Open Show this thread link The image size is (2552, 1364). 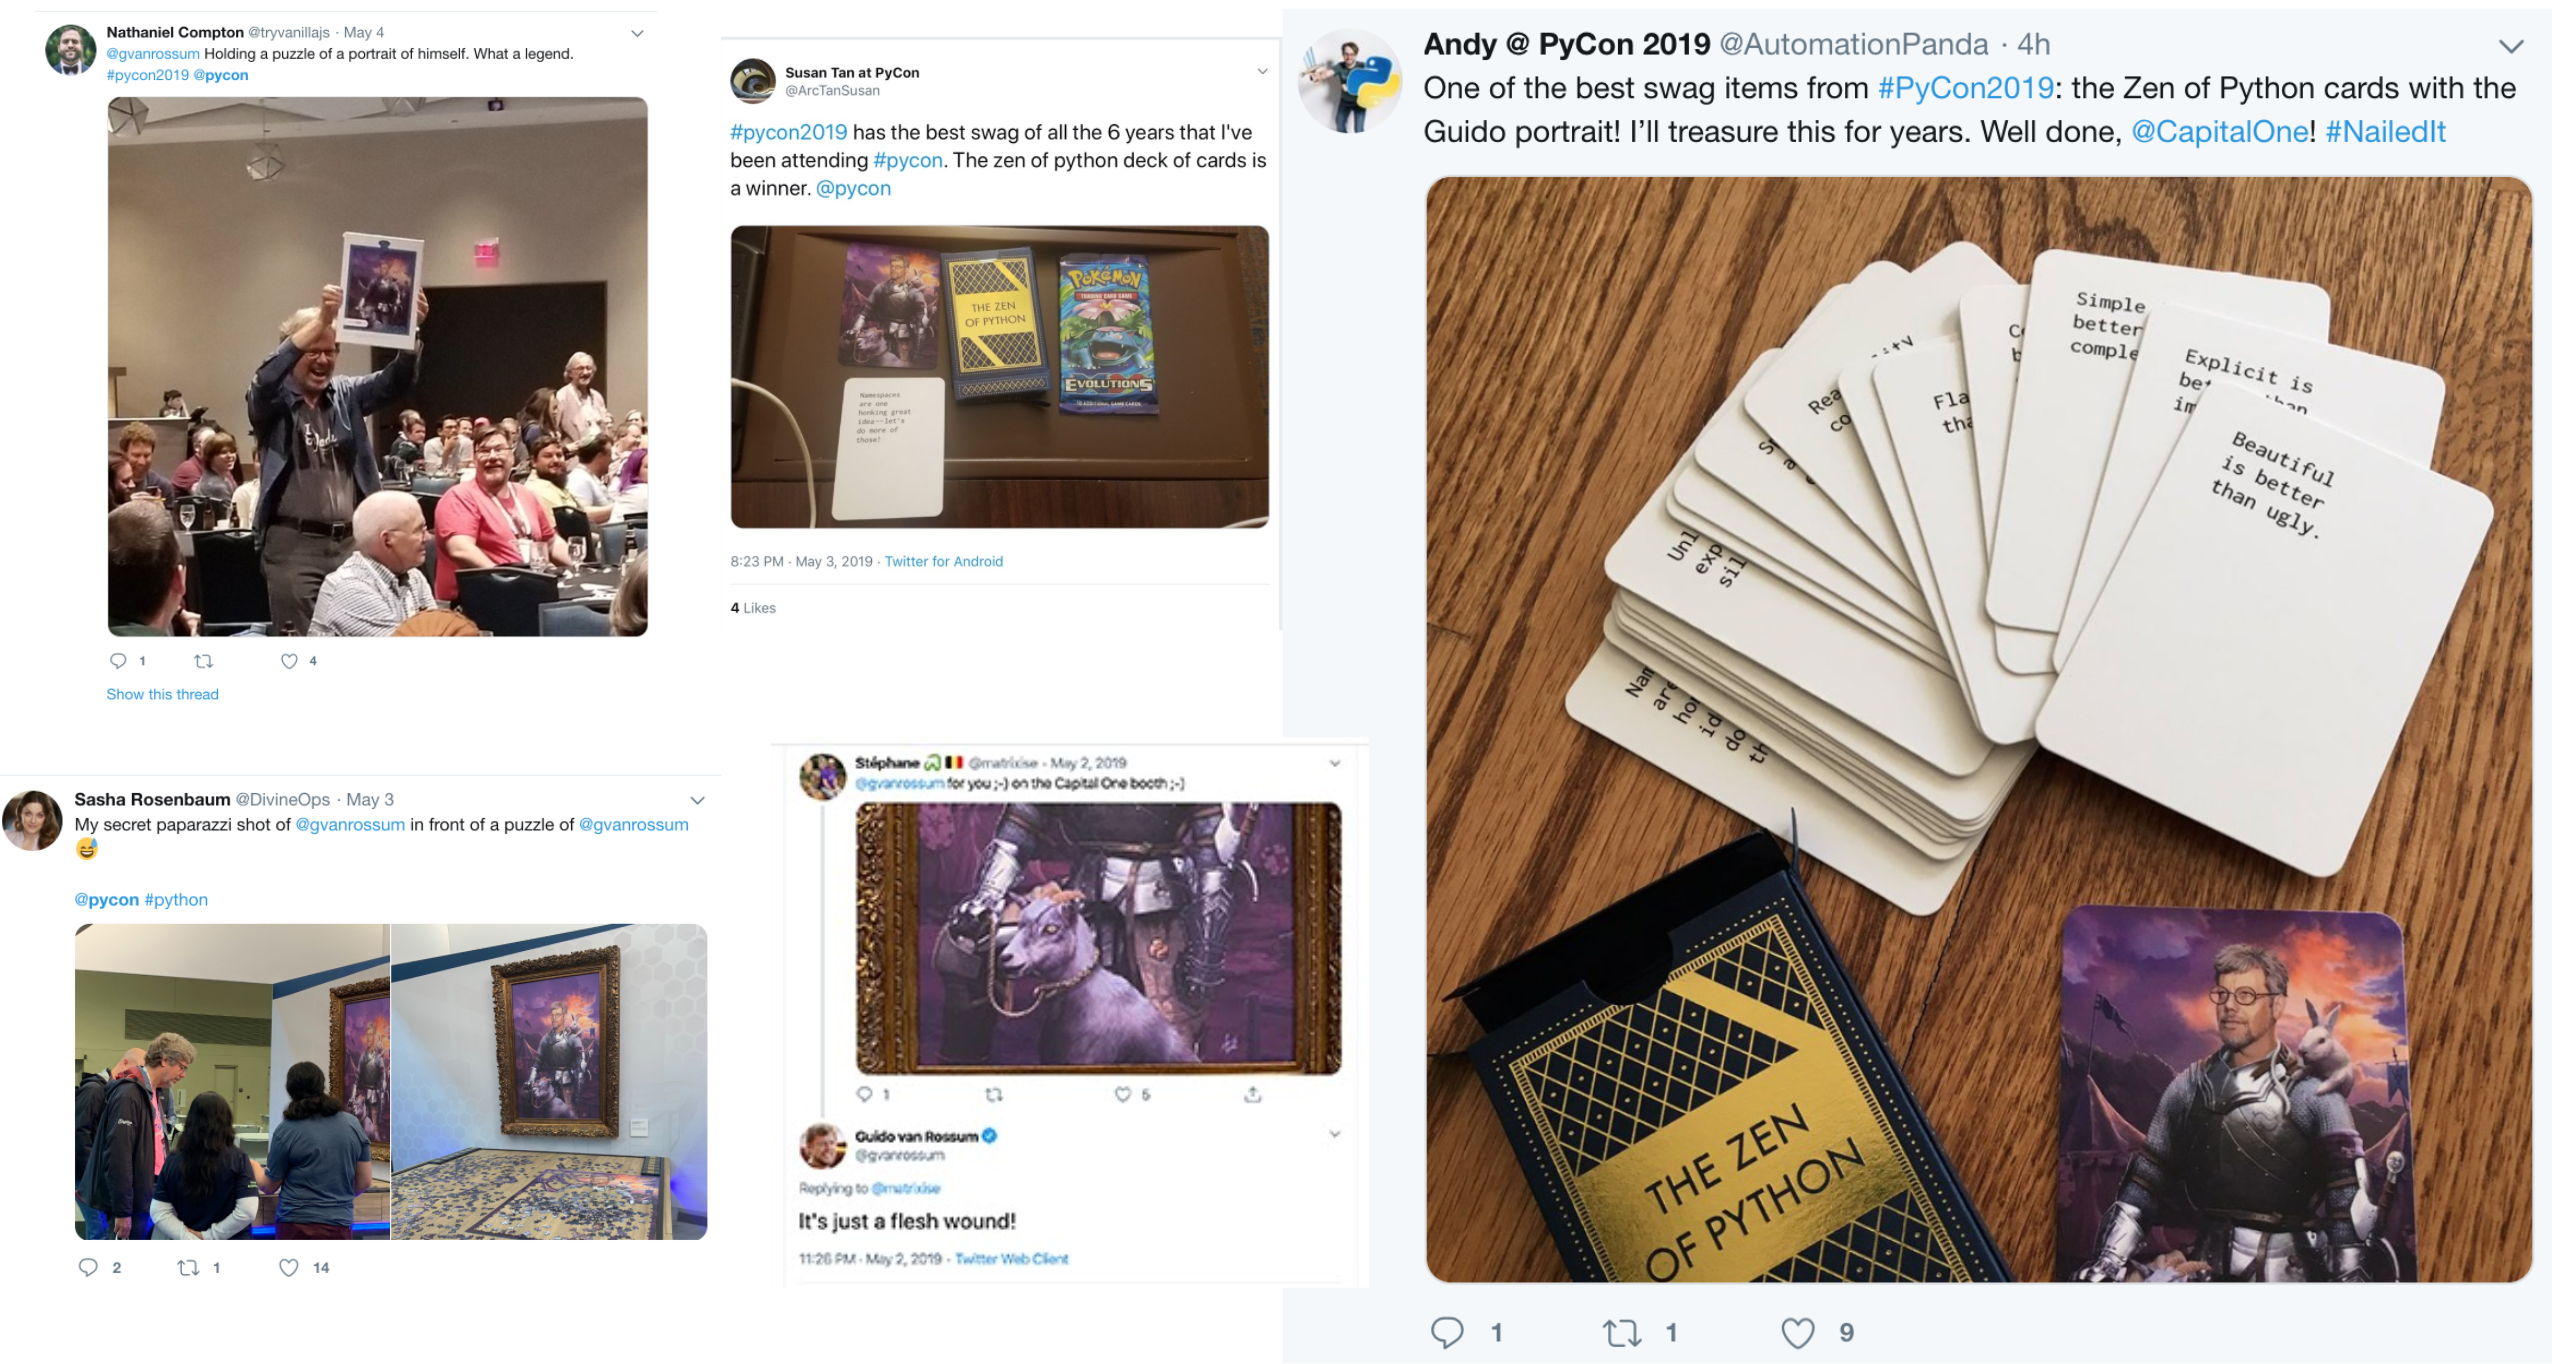pos(162,694)
